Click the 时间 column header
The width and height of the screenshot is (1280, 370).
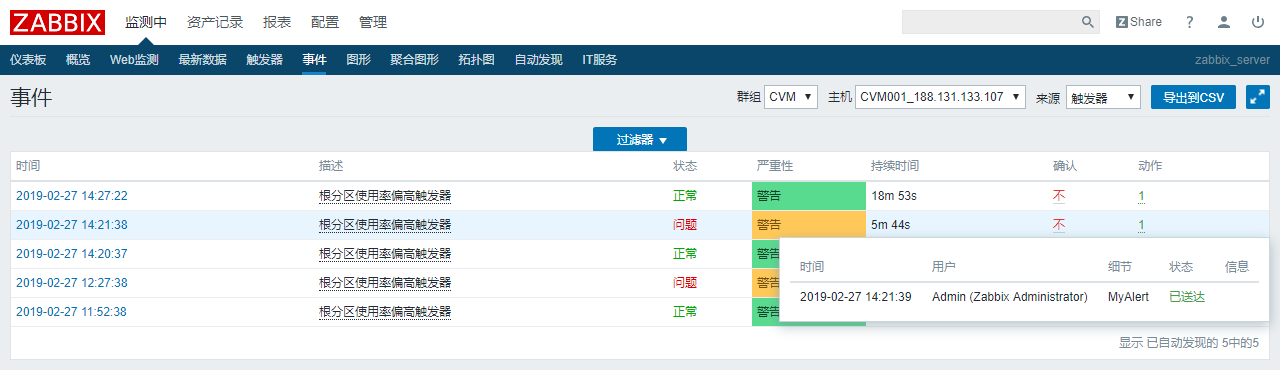[x=28, y=166]
